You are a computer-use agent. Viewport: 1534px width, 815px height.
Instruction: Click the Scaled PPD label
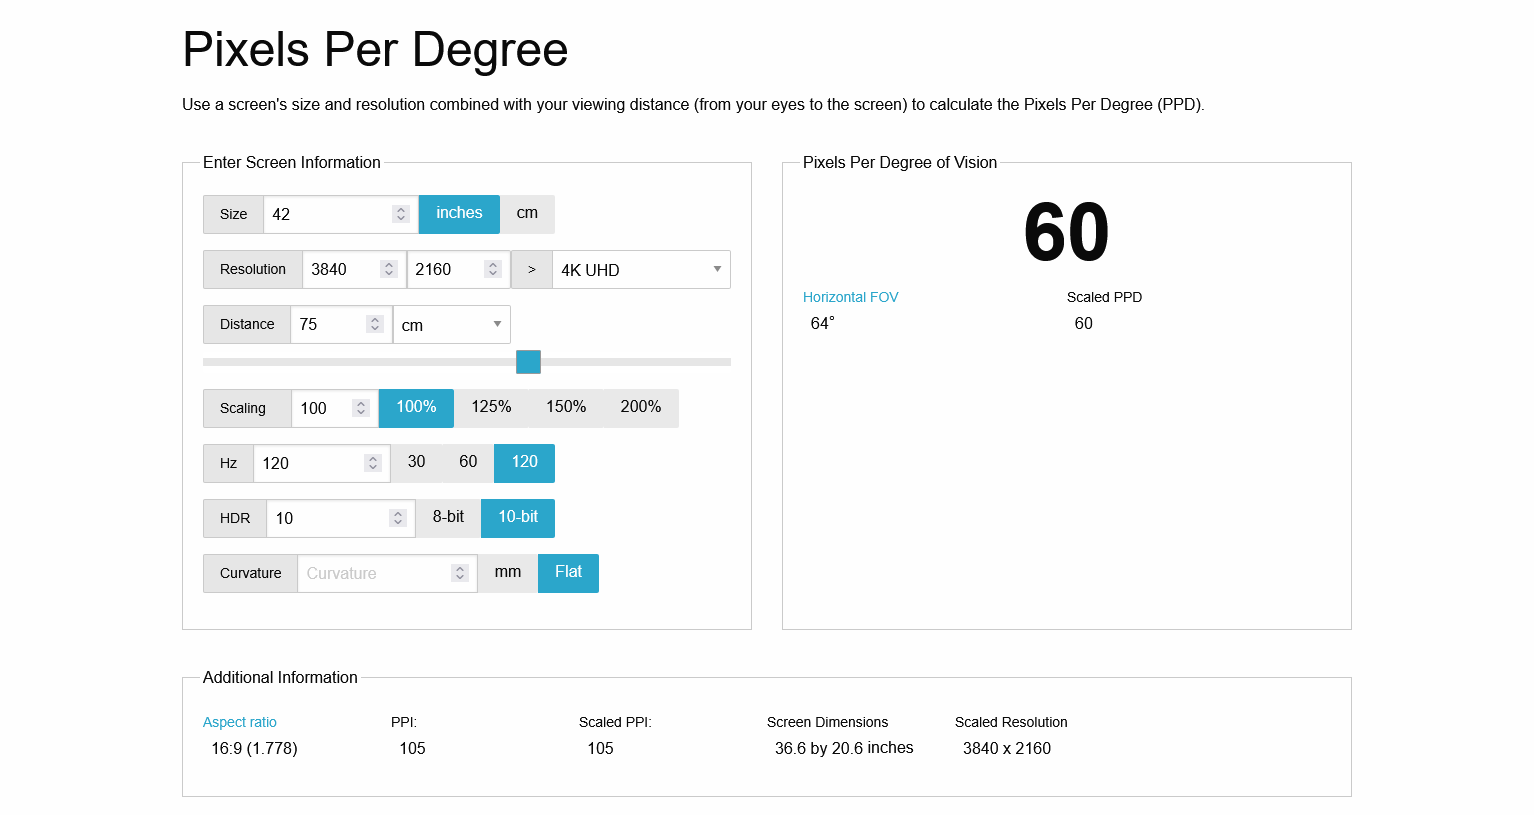point(1104,297)
